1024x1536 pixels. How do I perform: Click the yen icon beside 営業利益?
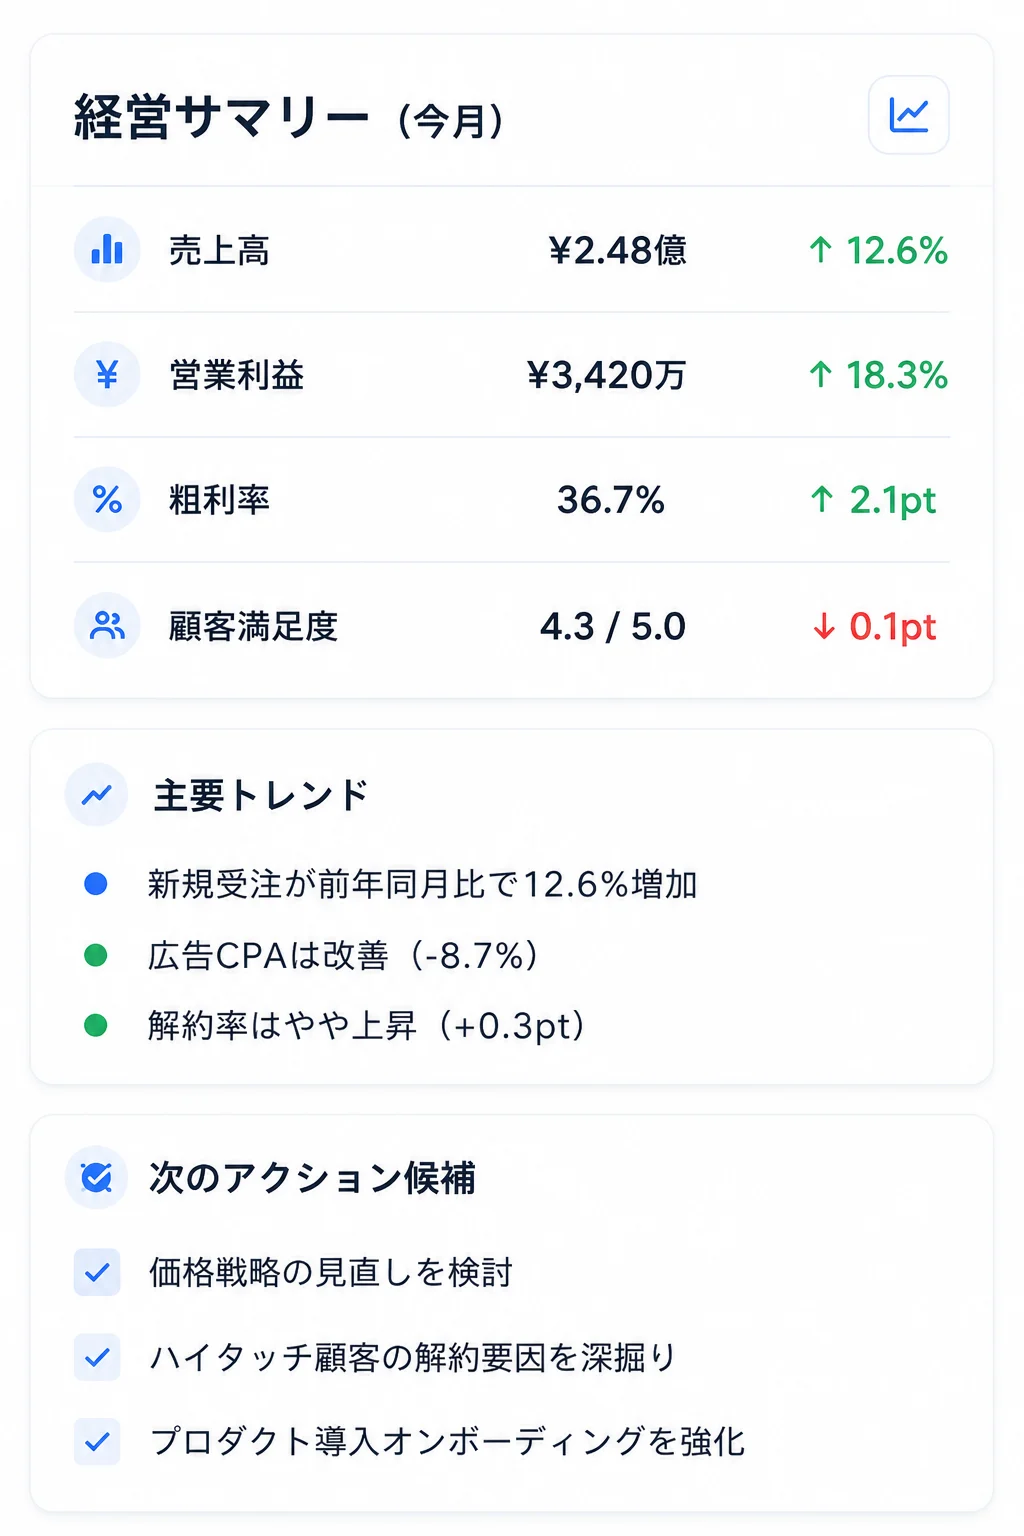[x=107, y=375]
